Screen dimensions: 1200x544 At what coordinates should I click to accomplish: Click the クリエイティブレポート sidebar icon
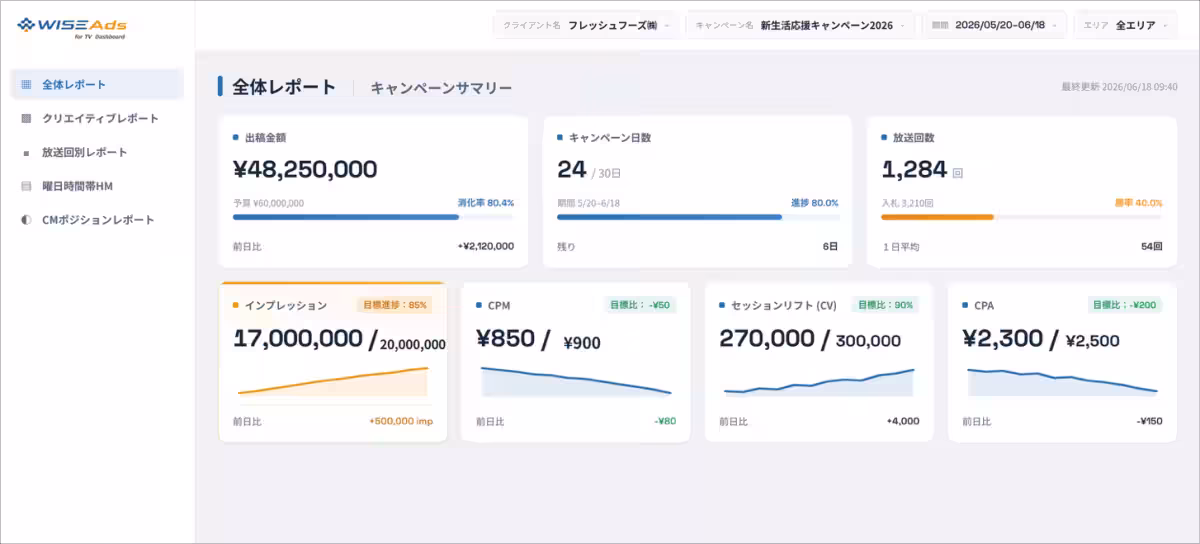[26, 118]
